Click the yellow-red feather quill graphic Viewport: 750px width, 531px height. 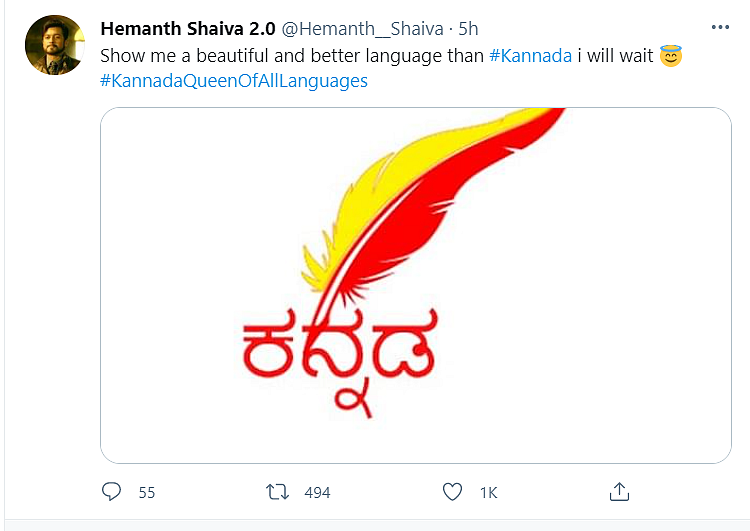coord(433,201)
